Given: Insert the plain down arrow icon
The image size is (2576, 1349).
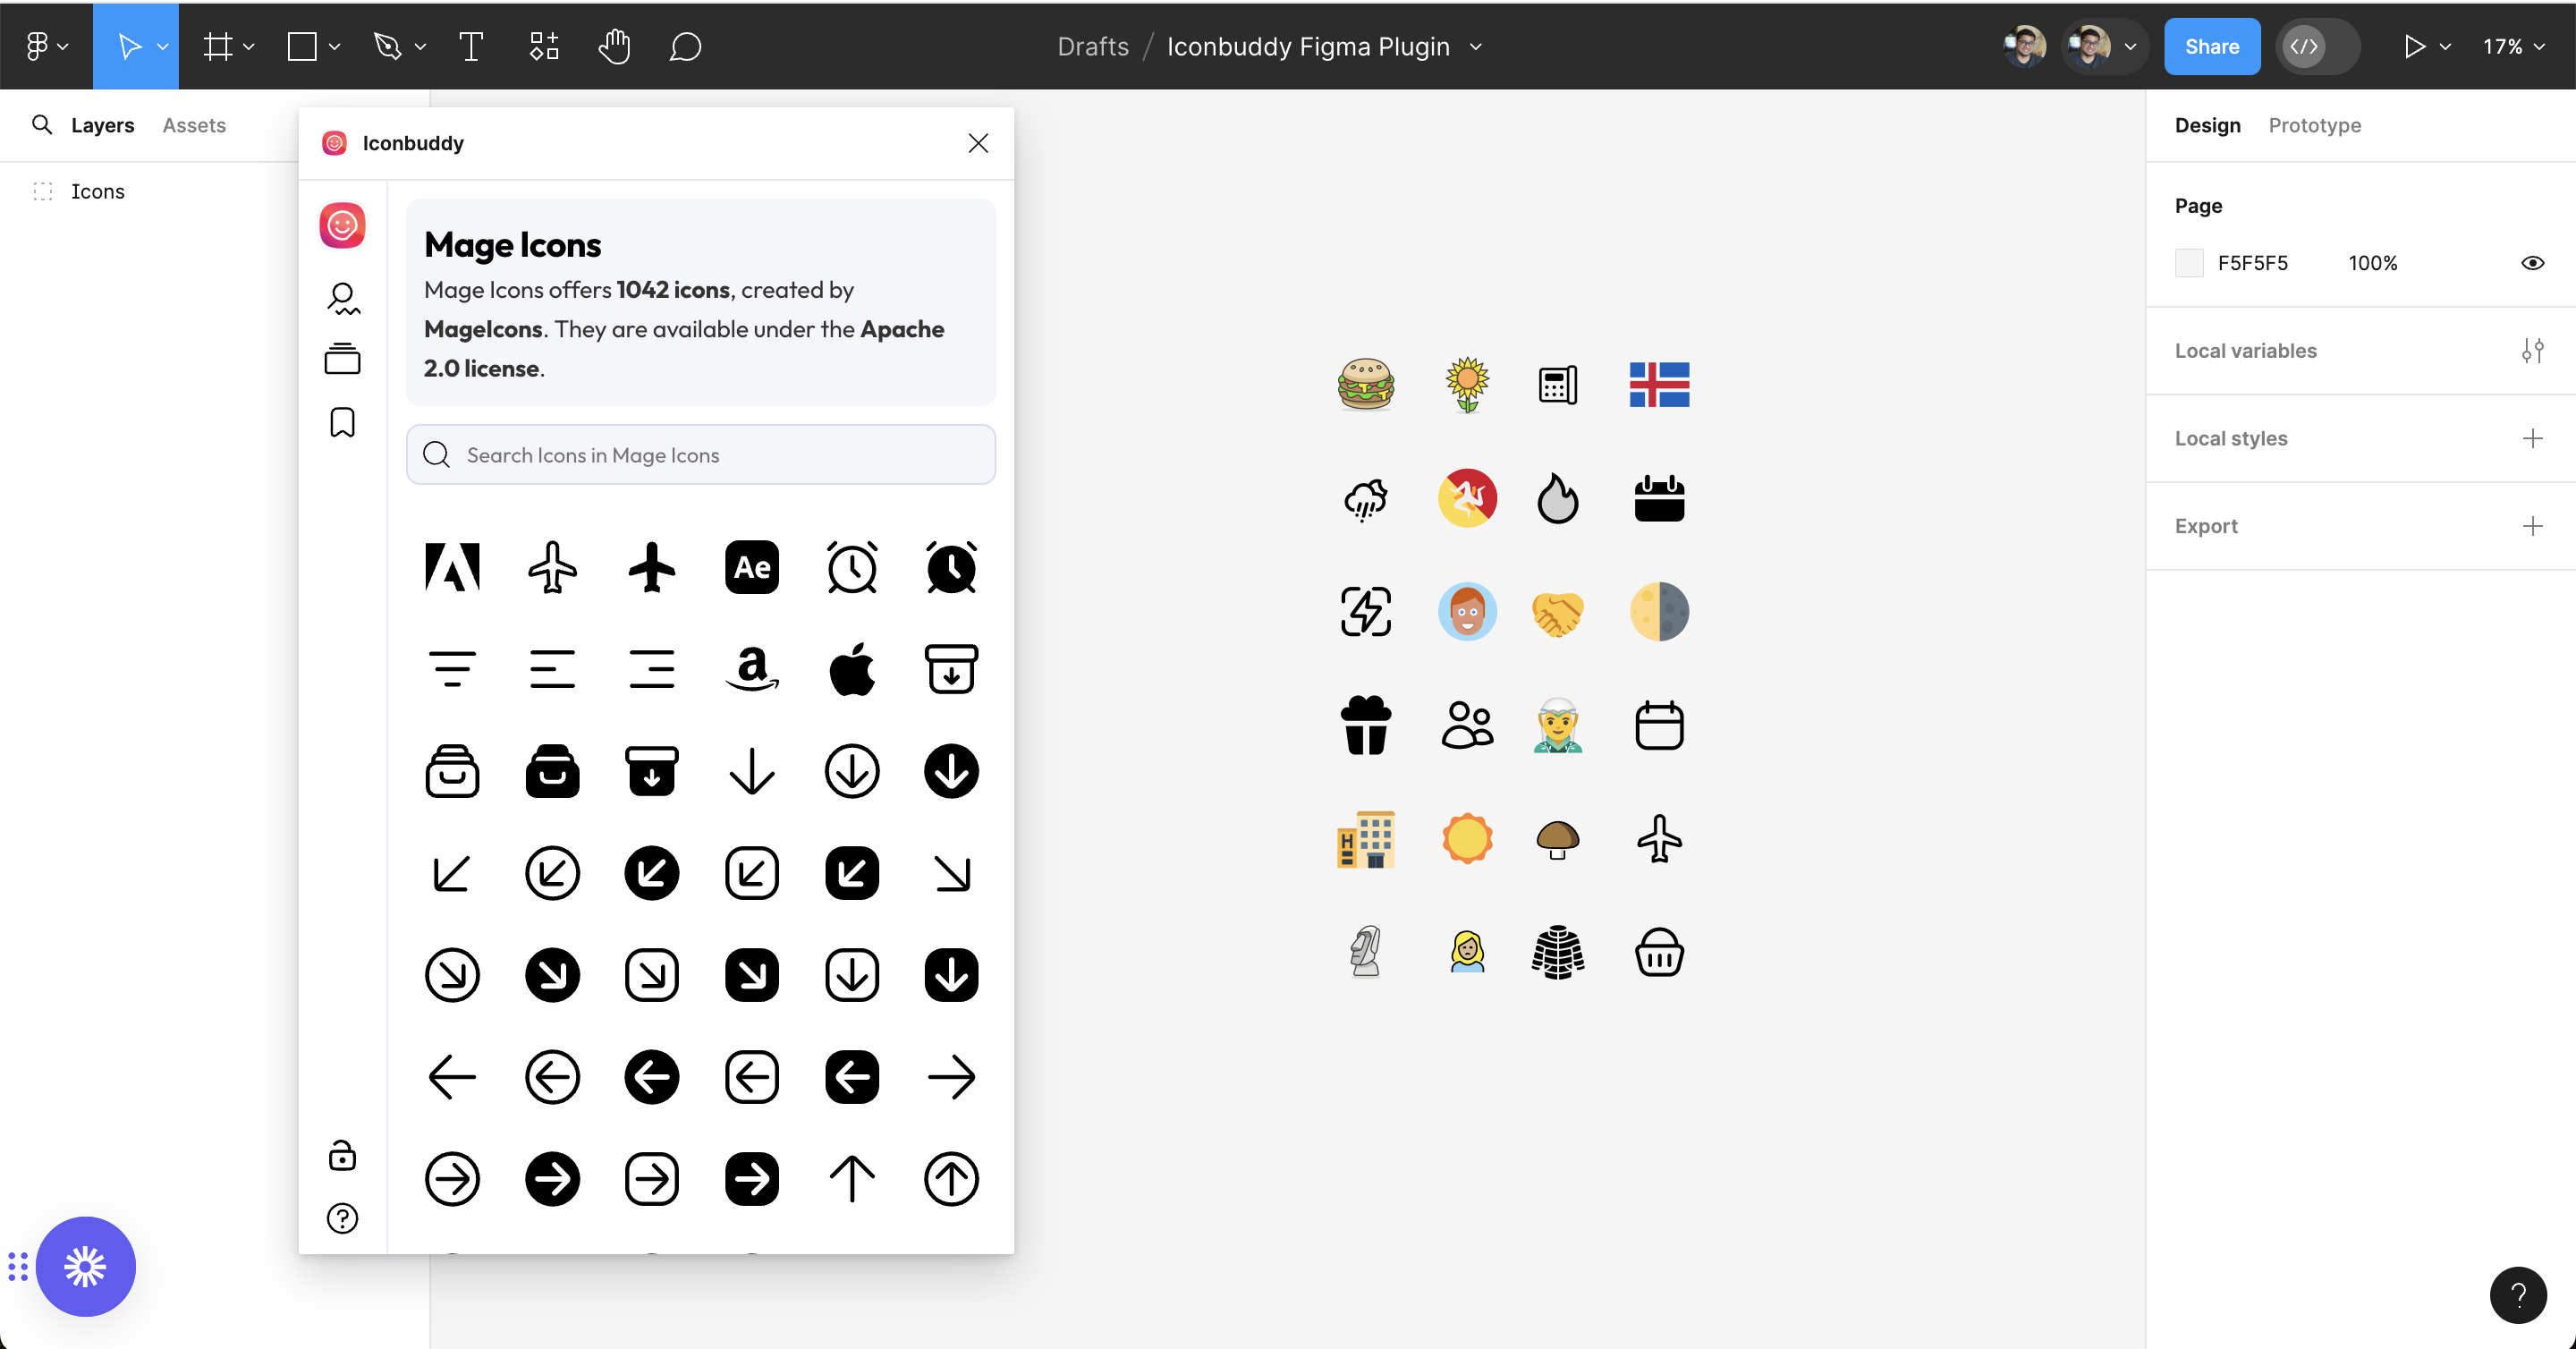Looking at the screenshot, I should 751,771.
